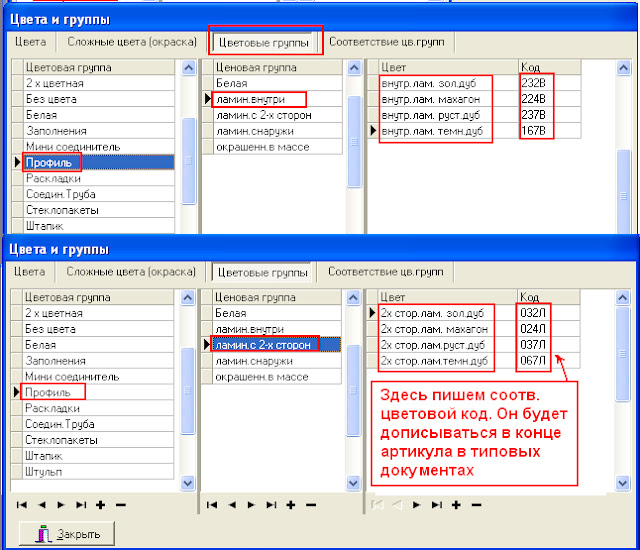
Task: Select 2 х цветная row in upper window
Action: [x=99, y=83]
